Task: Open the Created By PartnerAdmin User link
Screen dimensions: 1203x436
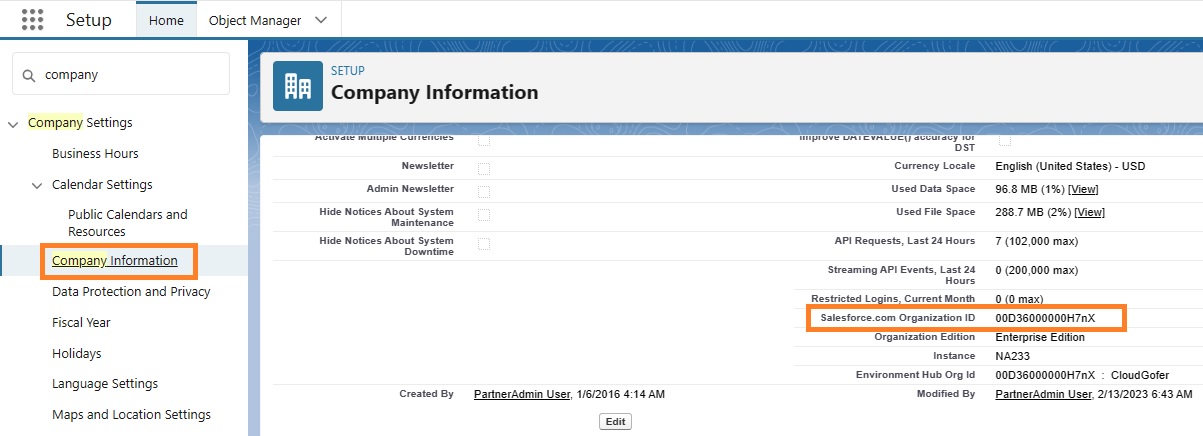Action: point(521,394)
